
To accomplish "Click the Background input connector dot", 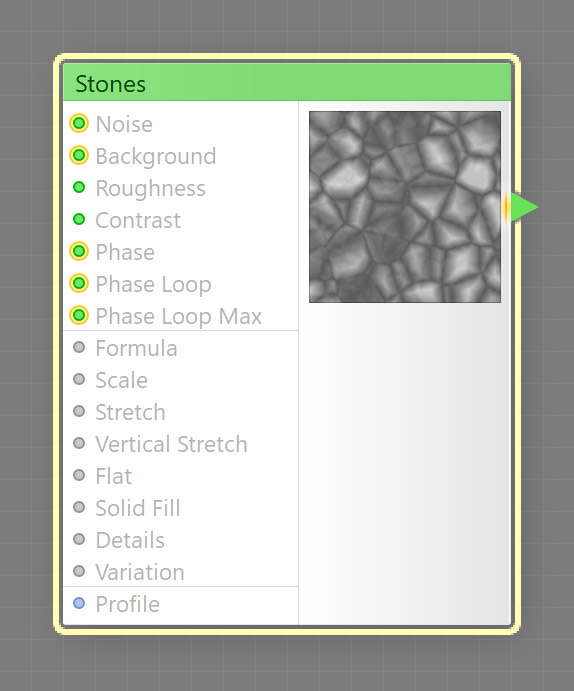I will [79, 155].
